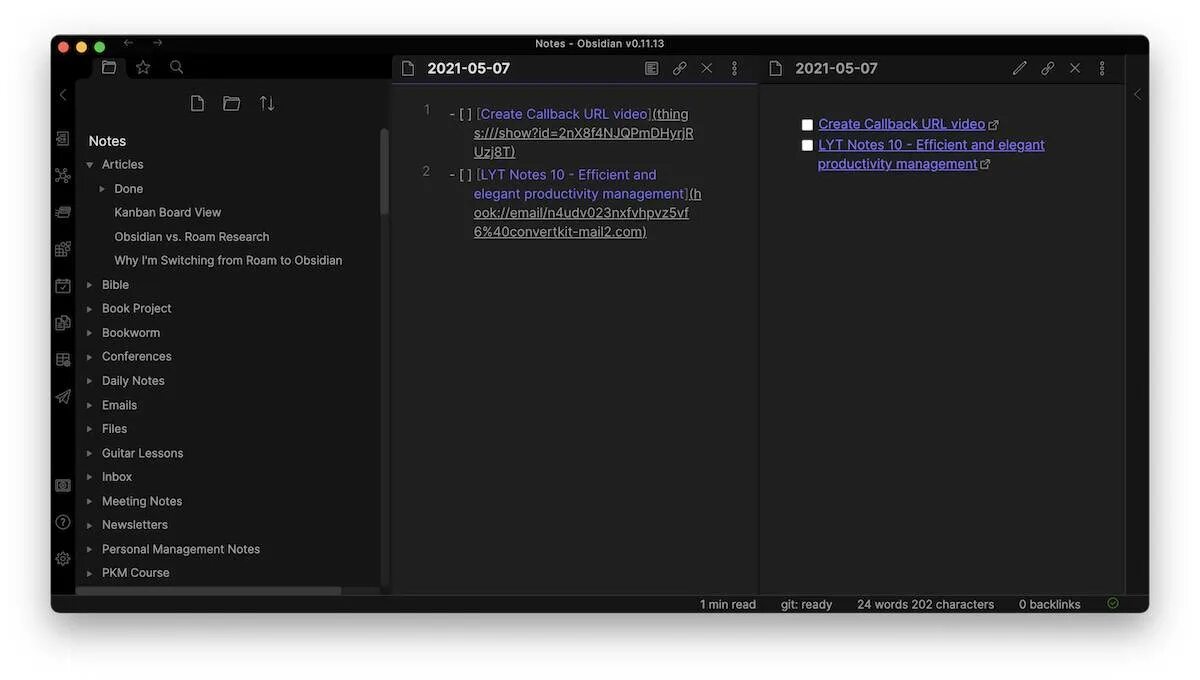Create a new note using the sidebar icon
This screenshot has width=1200, height=680.
tap(196, 102)
